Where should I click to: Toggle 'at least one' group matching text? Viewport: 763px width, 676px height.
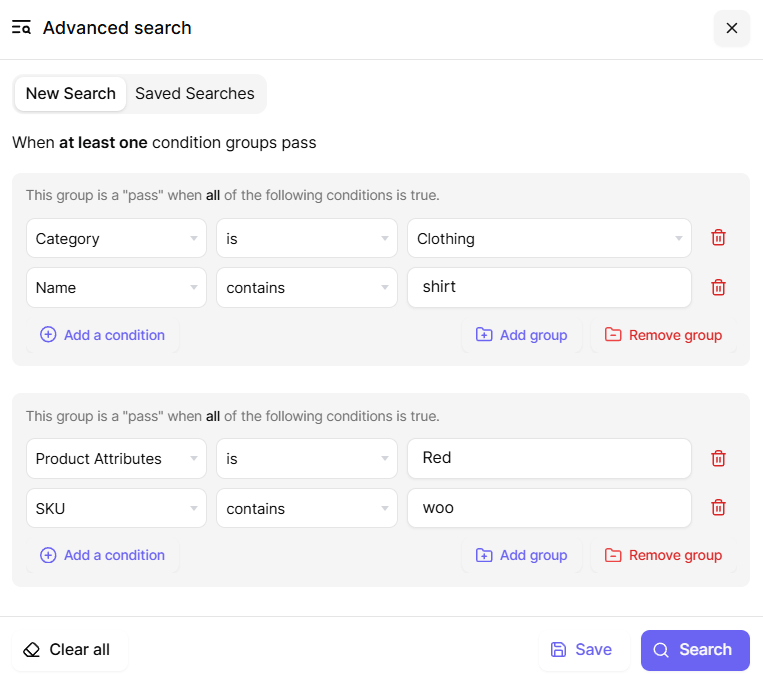coord(103,143)
